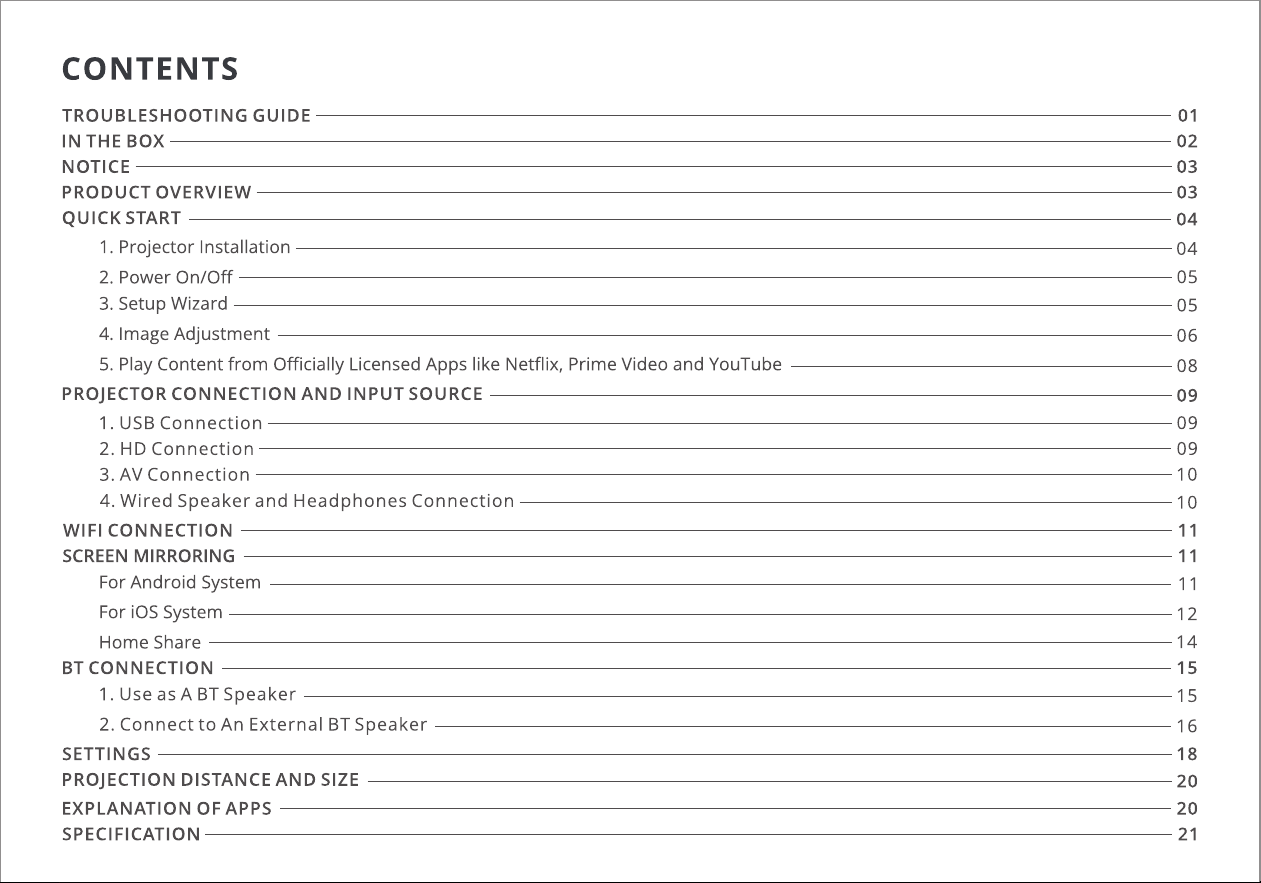1261x883 pixels.
Task: Open the Troubleshooting Guide contents entry
Action: [186, 115]
